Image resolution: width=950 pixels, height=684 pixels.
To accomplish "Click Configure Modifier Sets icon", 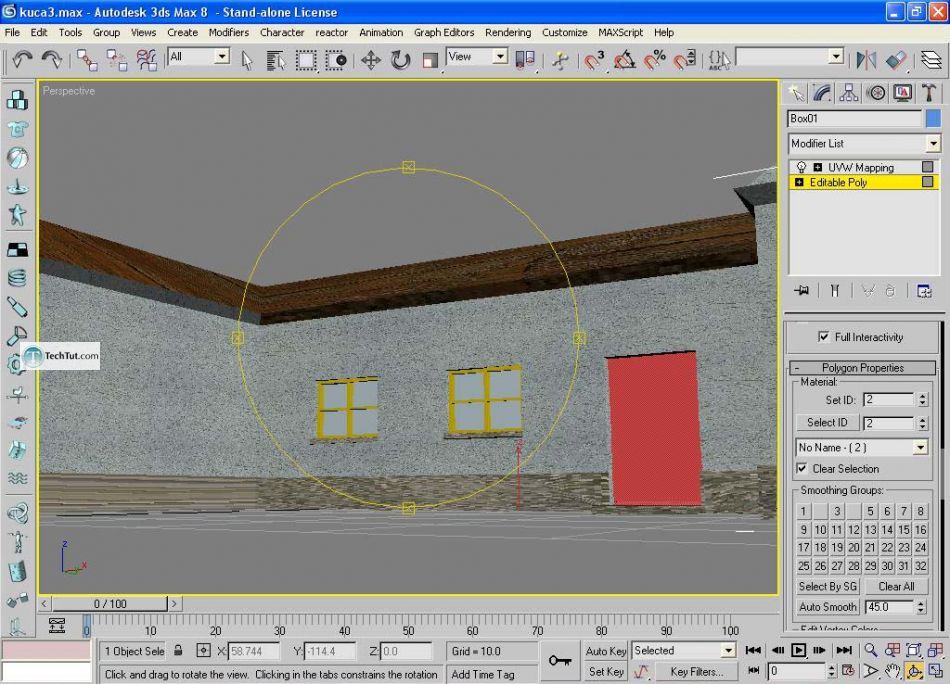I will click(x=924, y=291).
